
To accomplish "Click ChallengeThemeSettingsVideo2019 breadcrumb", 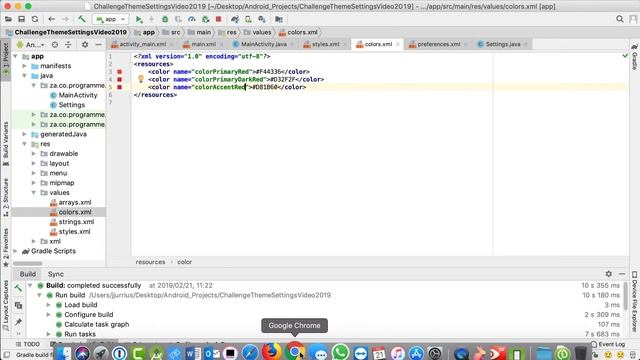I will (70, 32).
